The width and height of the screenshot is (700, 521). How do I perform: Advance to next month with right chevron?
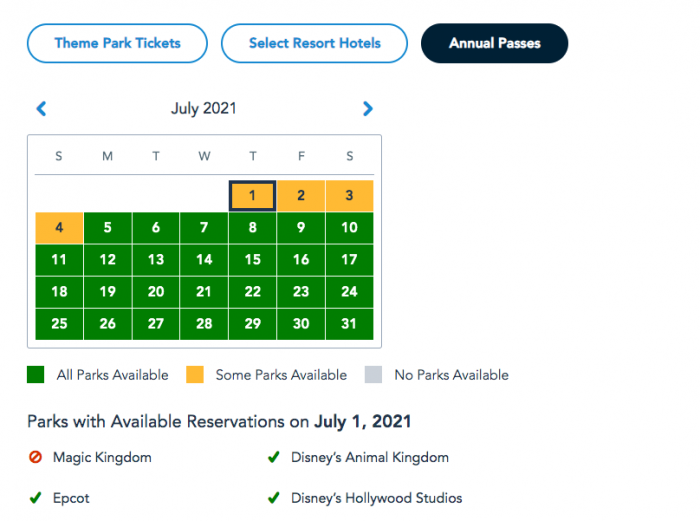[367, 108]
